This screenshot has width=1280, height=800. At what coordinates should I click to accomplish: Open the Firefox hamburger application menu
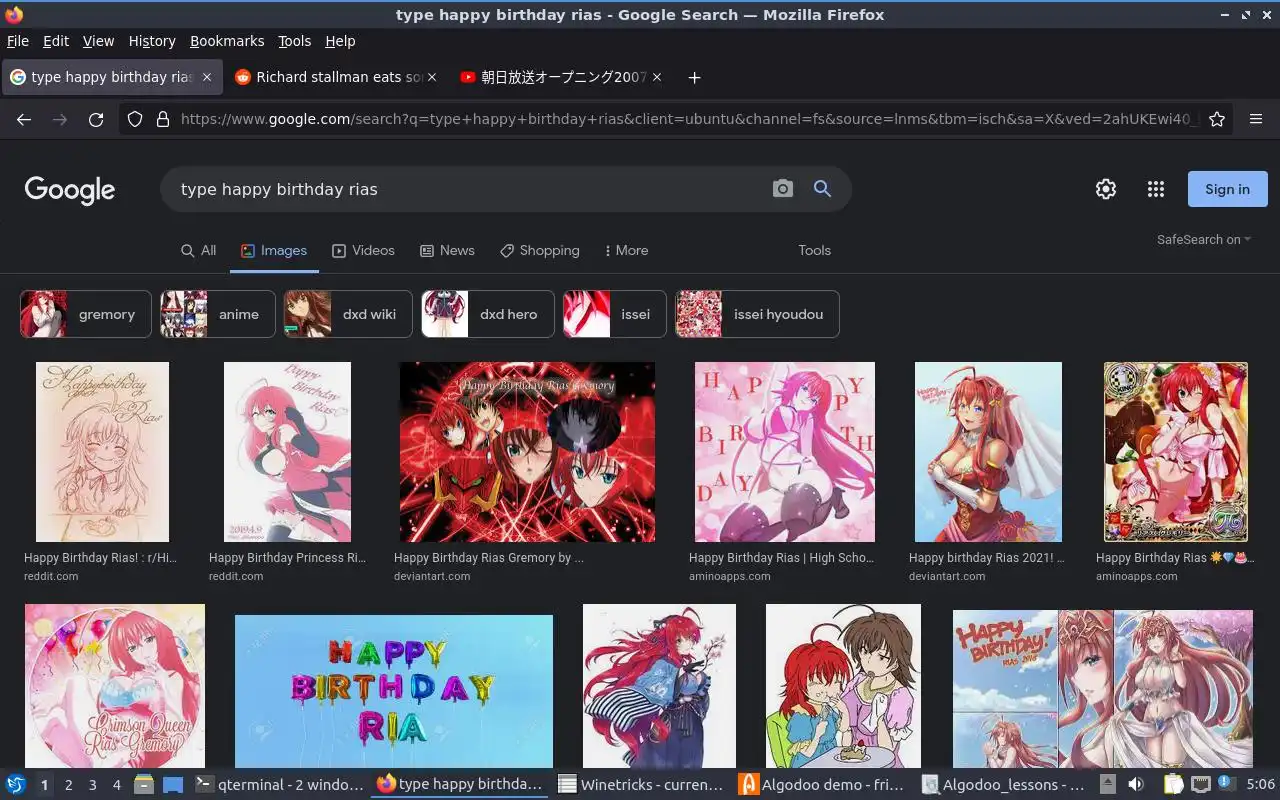click(1256, 119)
